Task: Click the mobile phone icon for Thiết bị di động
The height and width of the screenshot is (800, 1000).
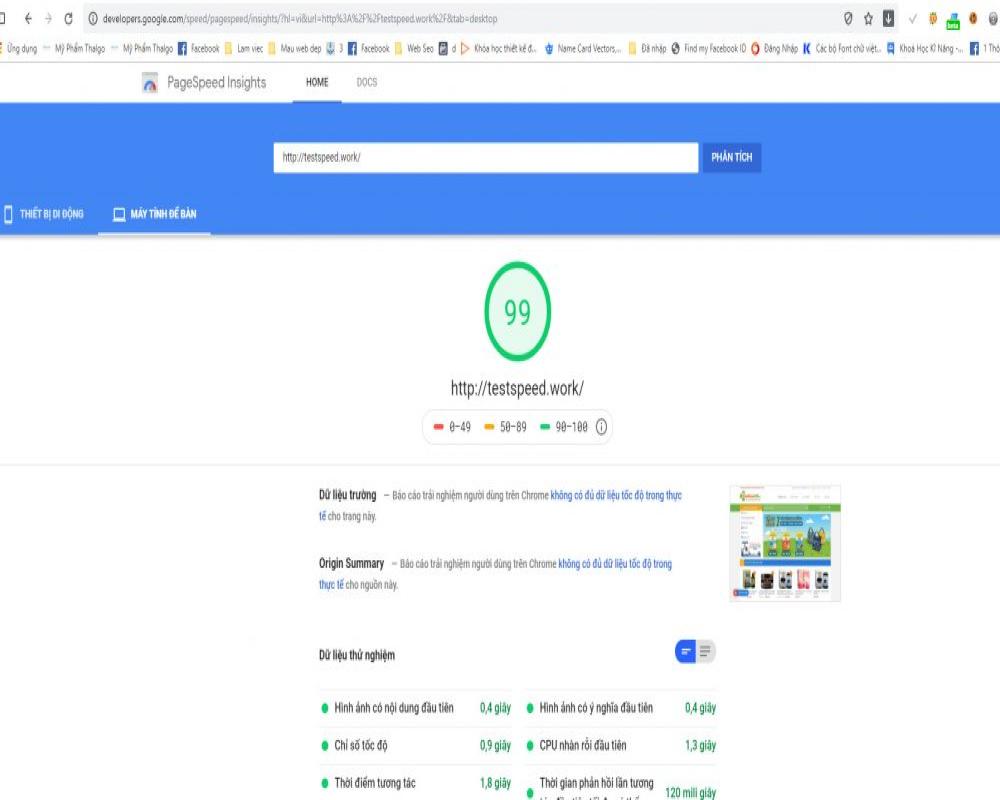Action: point(8,214)
